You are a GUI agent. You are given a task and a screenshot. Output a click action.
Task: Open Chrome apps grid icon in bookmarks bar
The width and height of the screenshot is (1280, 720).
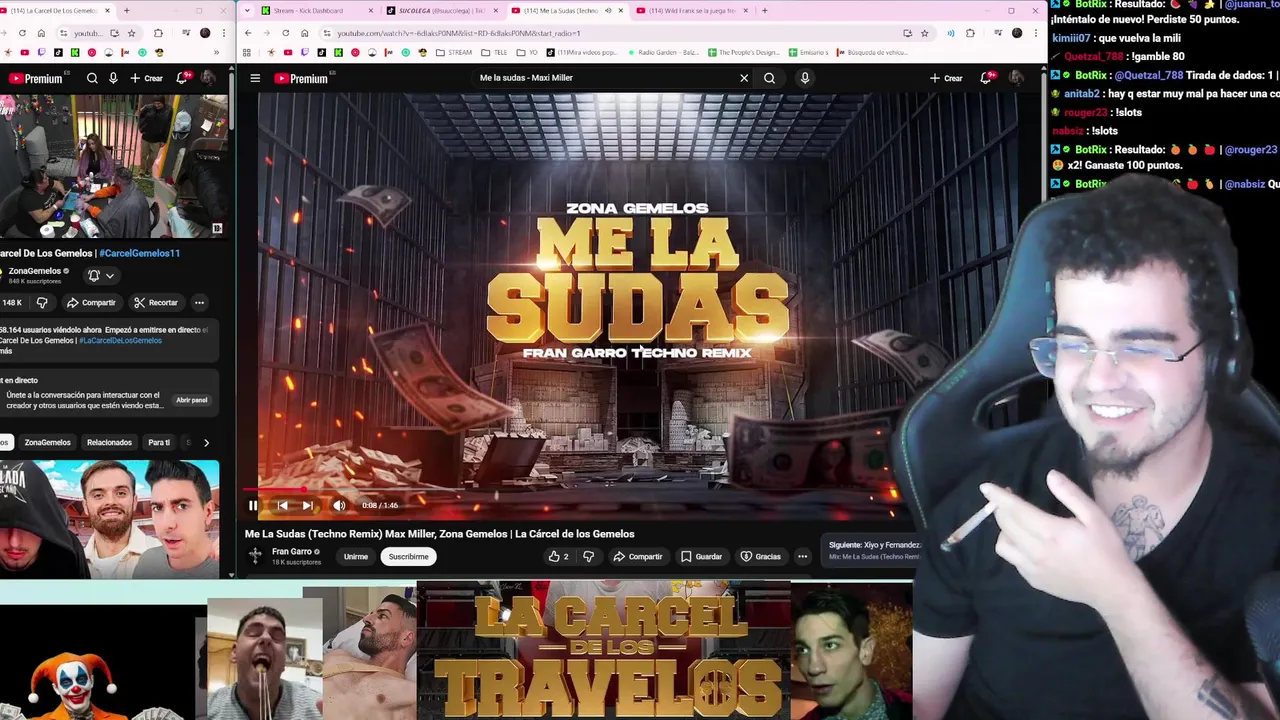[x=247, y=53]
